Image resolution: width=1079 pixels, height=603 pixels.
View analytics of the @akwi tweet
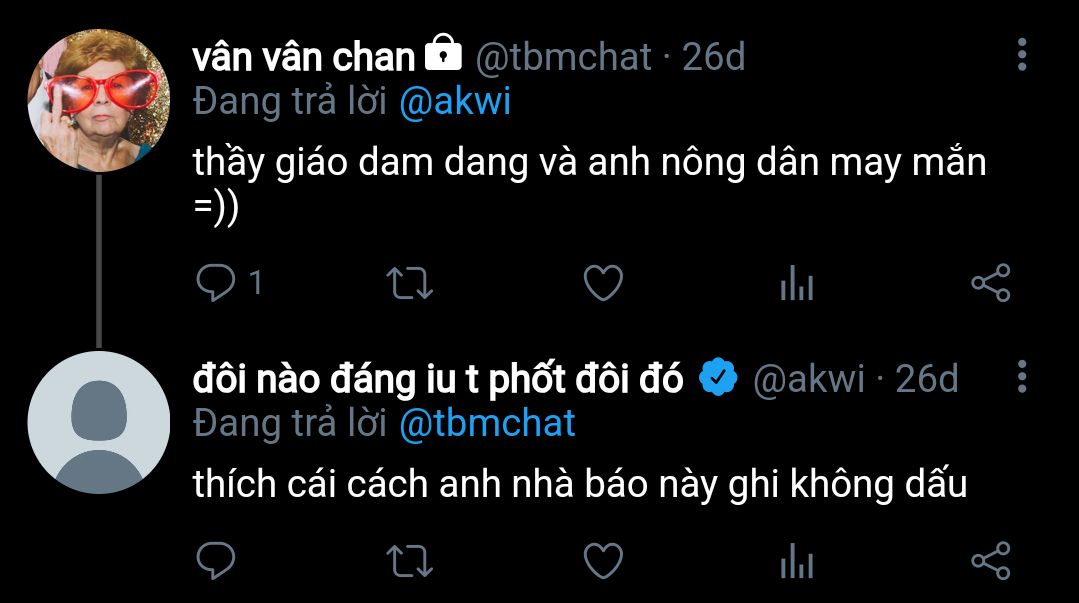(x=797, y=560)
